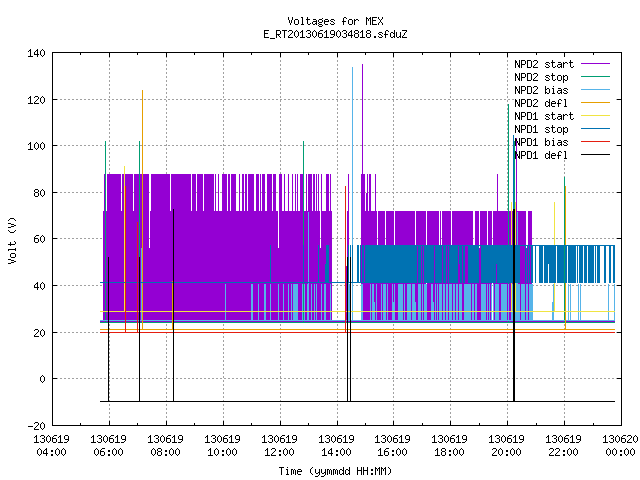Click the 'NPD2 defl' legend label
This screenshot has height=480, width=640.
541,103
